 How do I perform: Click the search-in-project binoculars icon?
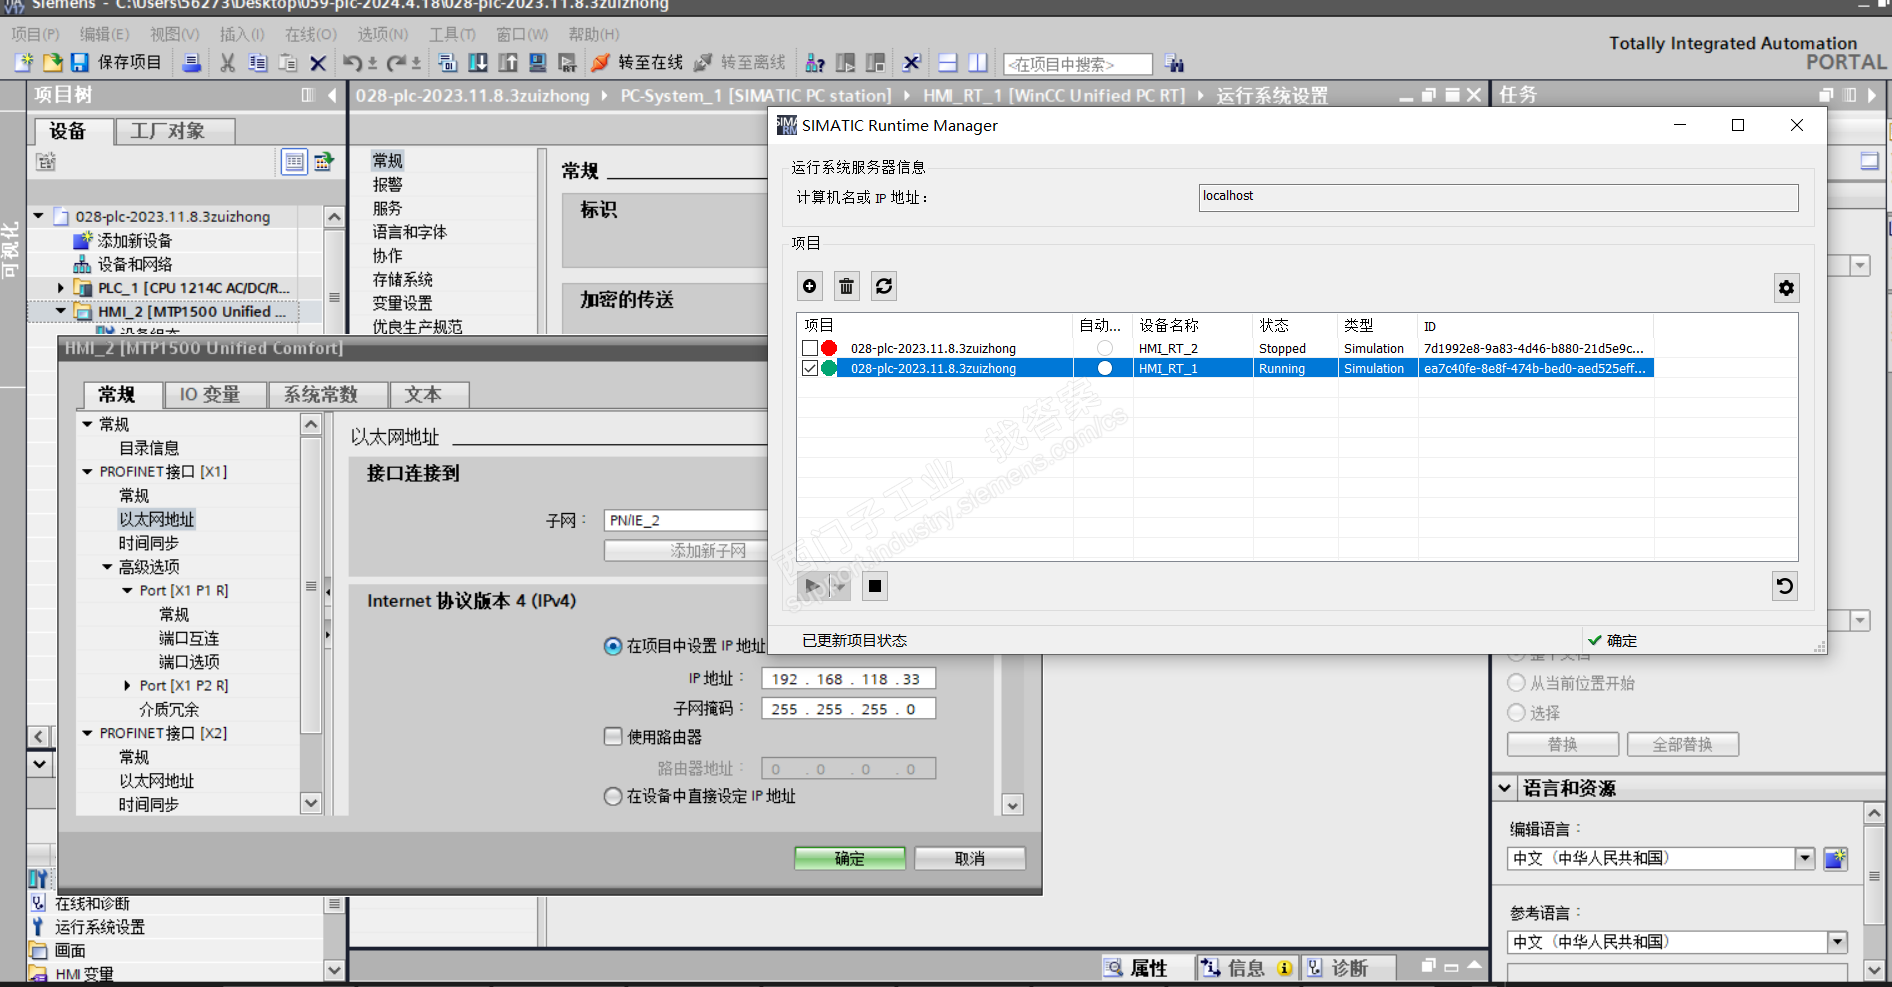1174,64
